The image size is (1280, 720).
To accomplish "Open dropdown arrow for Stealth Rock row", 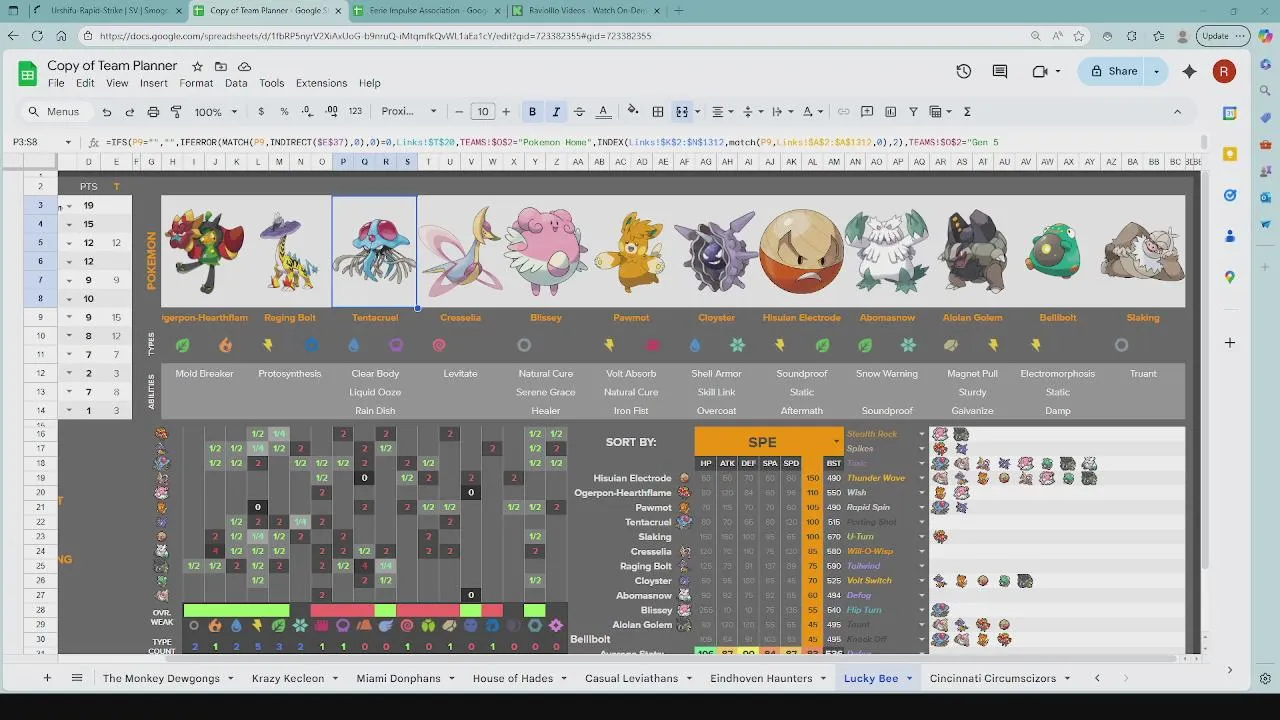I will 922,434.
